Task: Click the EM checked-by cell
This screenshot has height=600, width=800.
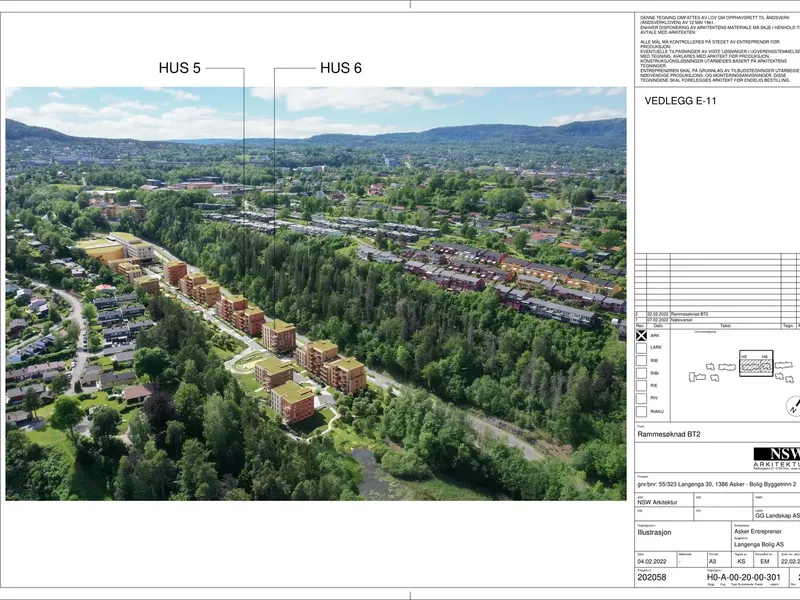Action: point(764,561)
